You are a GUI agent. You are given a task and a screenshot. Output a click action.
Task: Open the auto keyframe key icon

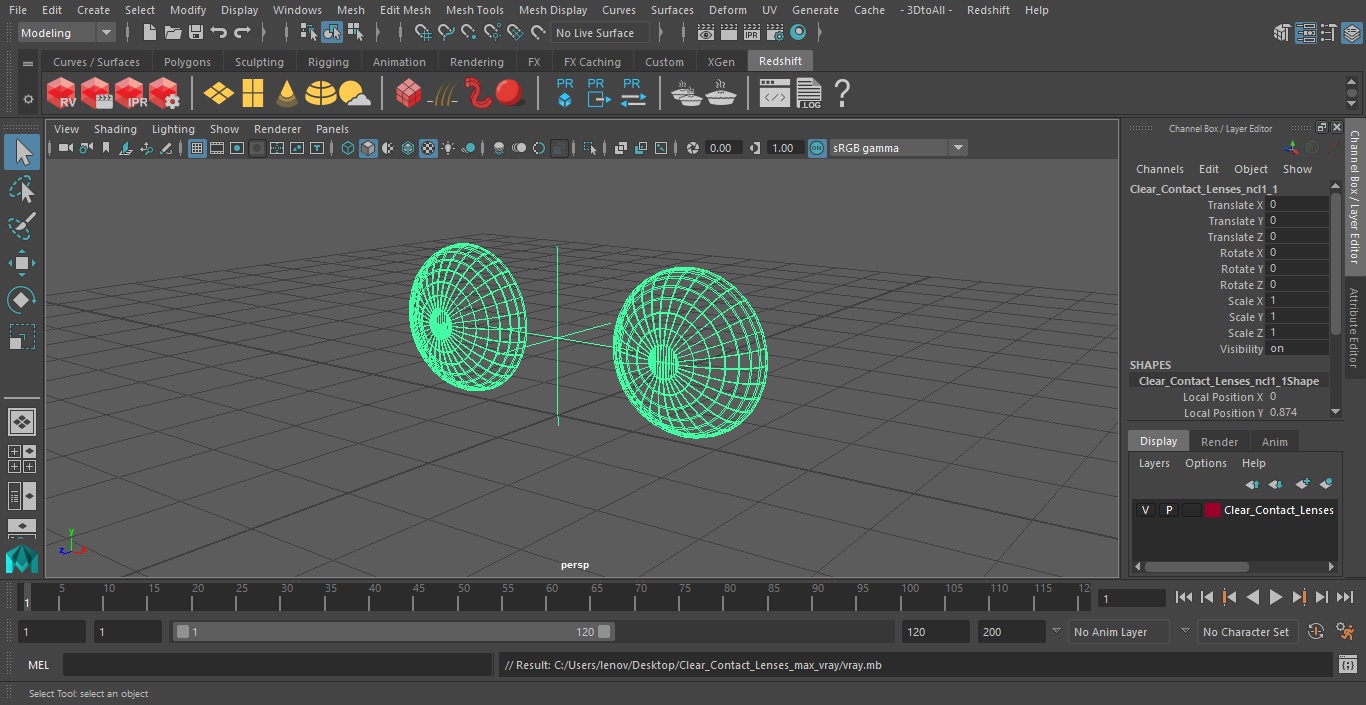[x=1316, y=632]
